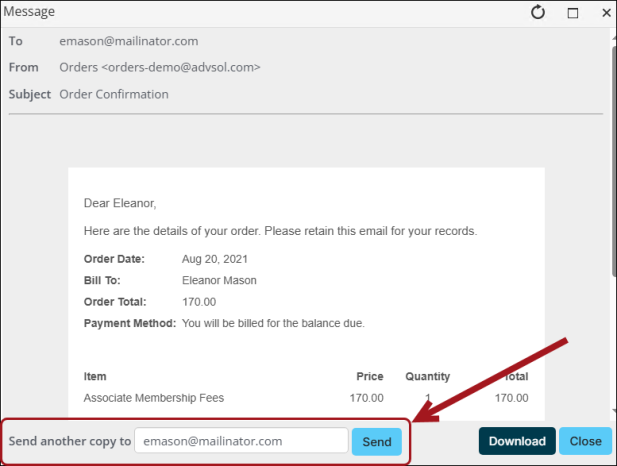Image resolution: width=617 pixels, height=466 pixels.
Task: Click the vertical scrollbar thumb of the message
Action: click(614, 161)
